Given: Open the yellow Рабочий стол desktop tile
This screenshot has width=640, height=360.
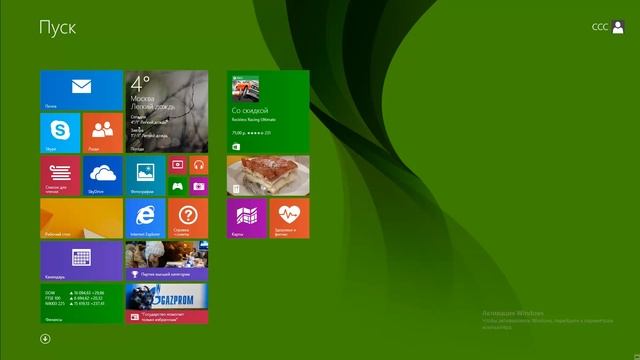Looking at the screenshot, I should point(82,218).
